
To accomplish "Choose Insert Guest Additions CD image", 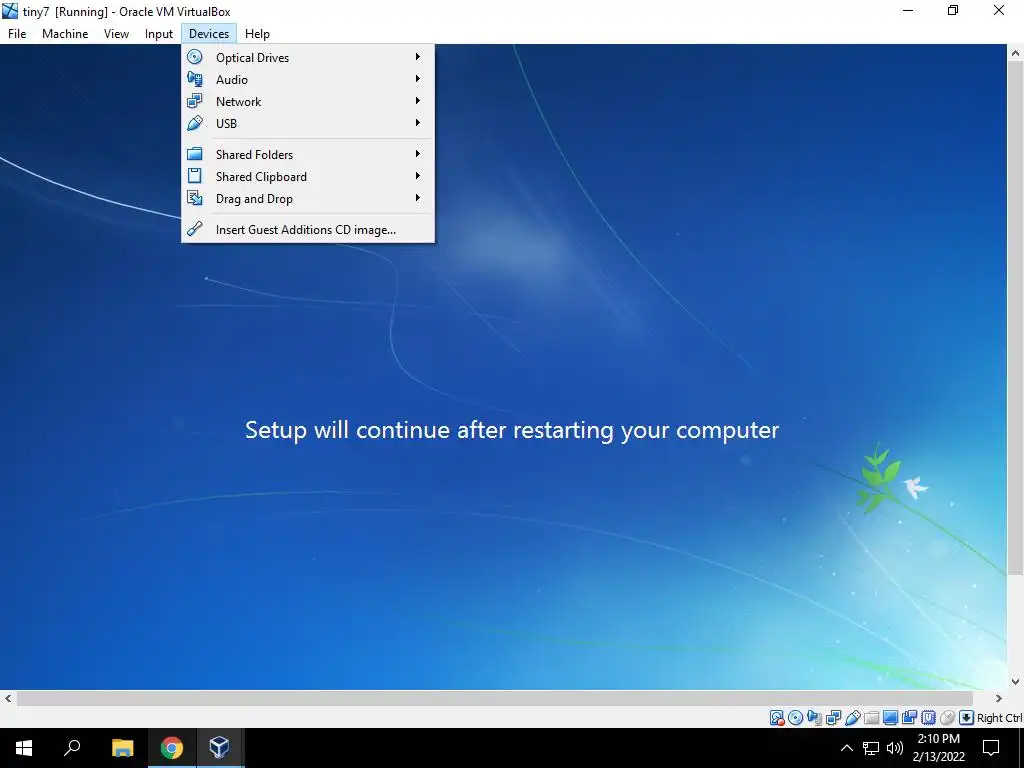I will click(308, 229).
